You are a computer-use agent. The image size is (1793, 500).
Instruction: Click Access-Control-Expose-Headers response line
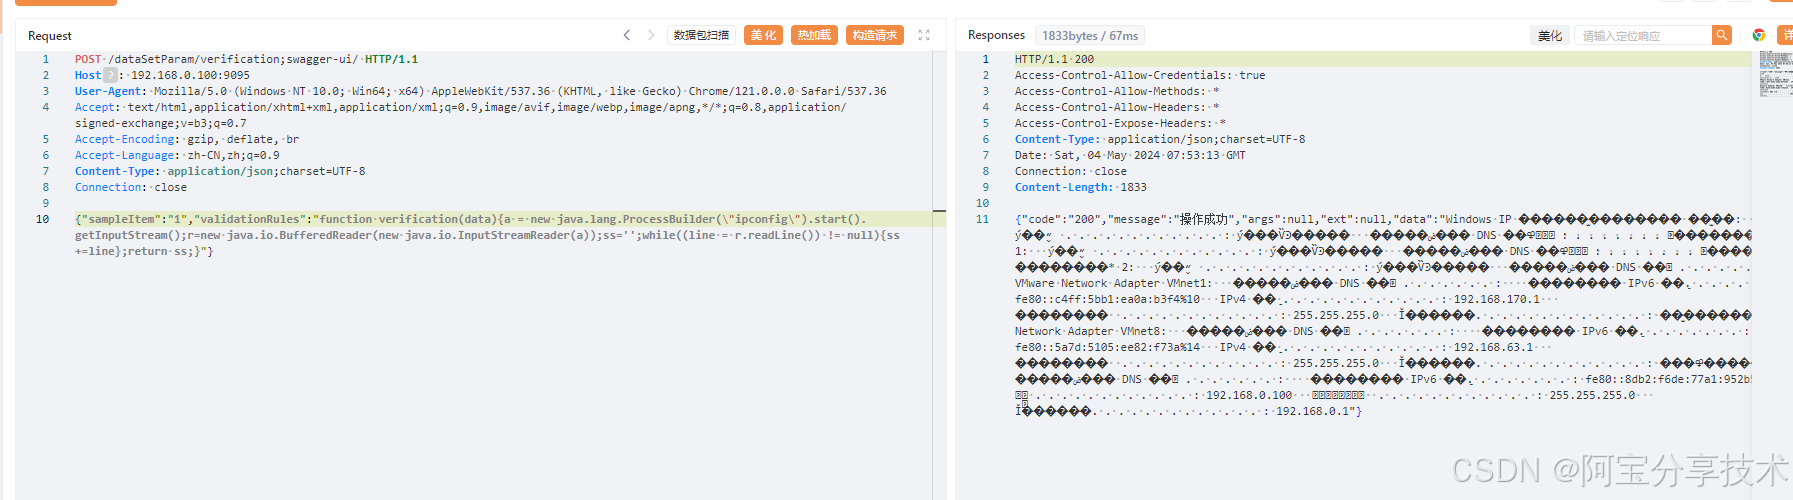coord(1120,123)
